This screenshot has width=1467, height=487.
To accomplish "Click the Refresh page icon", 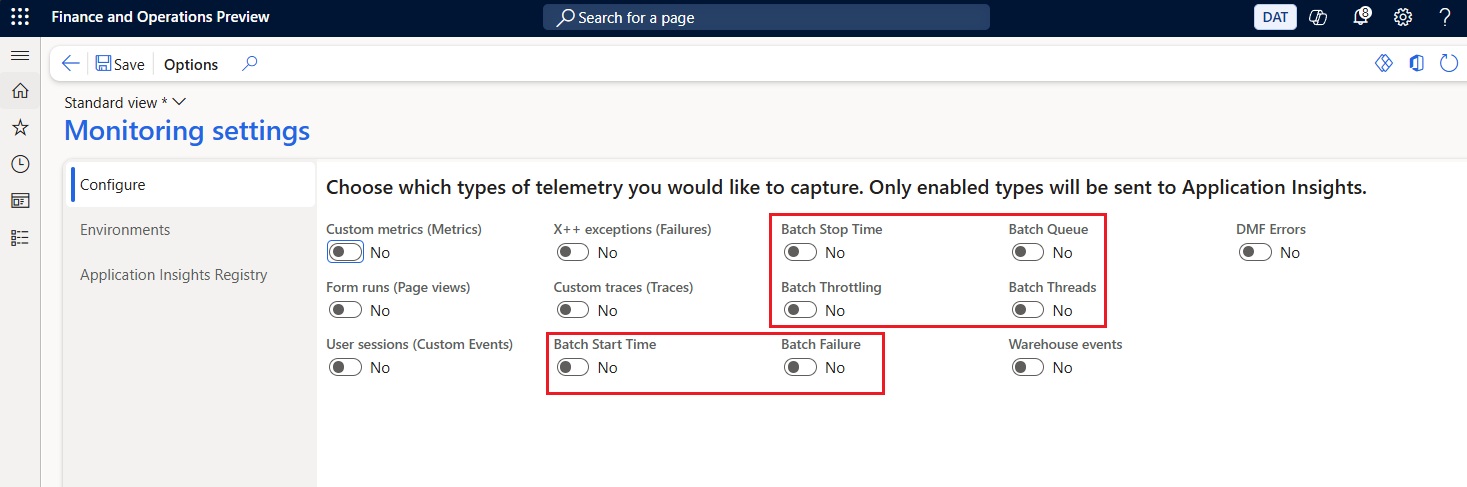I will pyautogui.click(x=1448, y=64).
